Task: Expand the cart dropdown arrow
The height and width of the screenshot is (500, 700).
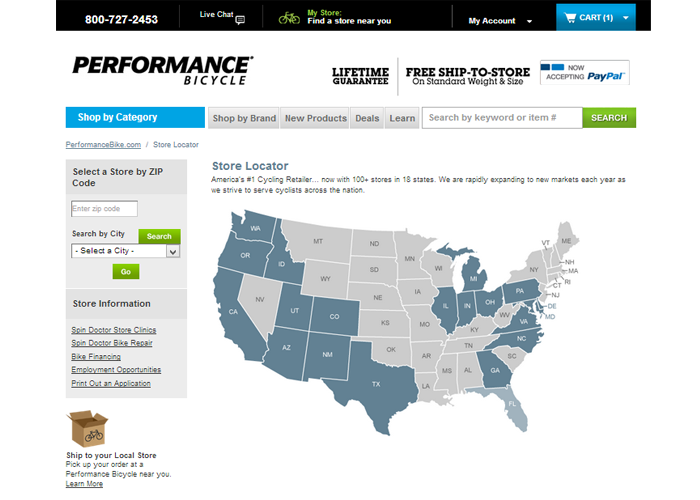Action: point(626,18)
